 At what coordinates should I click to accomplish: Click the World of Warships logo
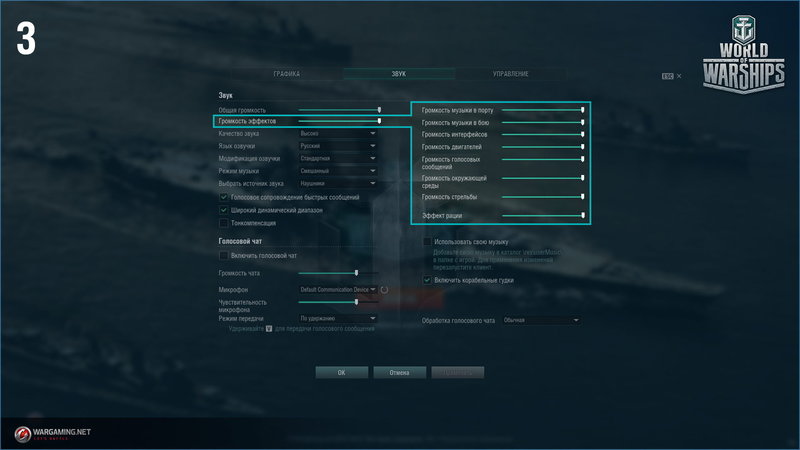743,54
